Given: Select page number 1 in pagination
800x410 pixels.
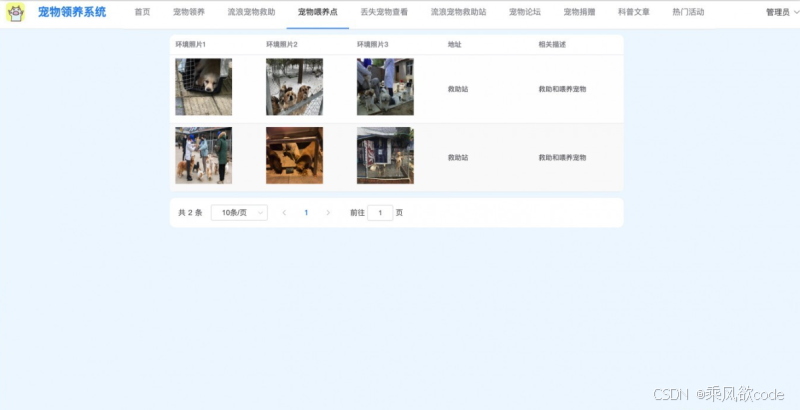Looking at the screenshot, I should [x=306, y=213].
